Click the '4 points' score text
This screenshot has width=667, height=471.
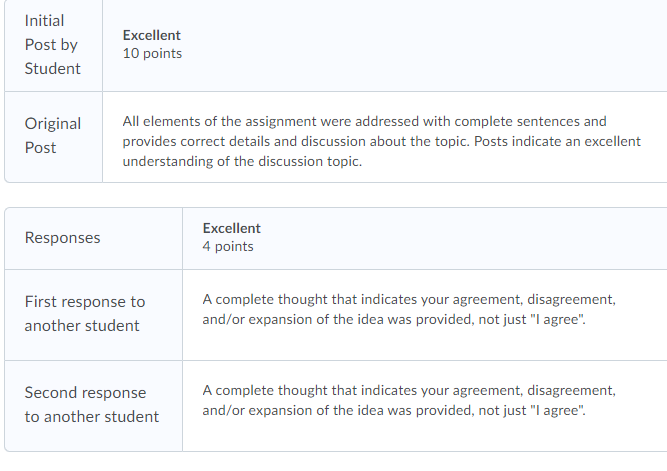(x=228, y=247)
